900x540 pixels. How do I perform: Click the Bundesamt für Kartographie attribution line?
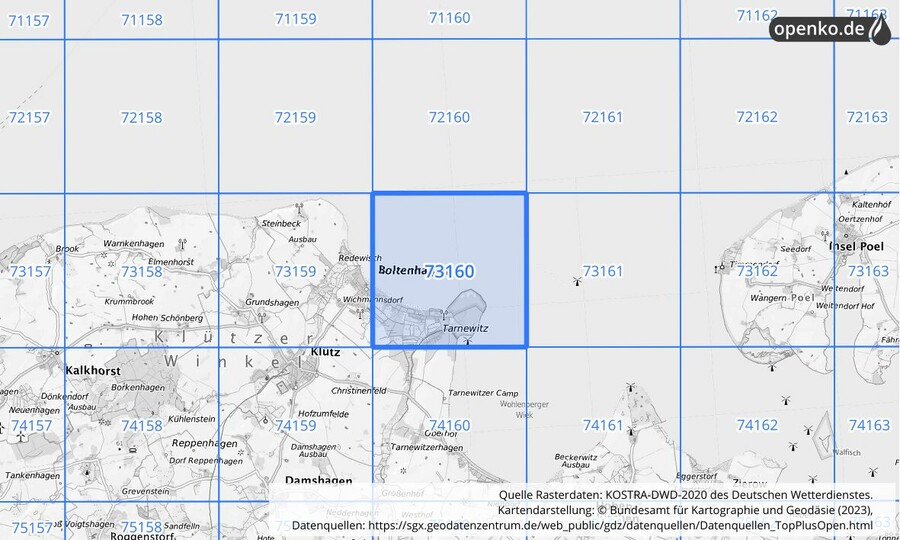685,510
